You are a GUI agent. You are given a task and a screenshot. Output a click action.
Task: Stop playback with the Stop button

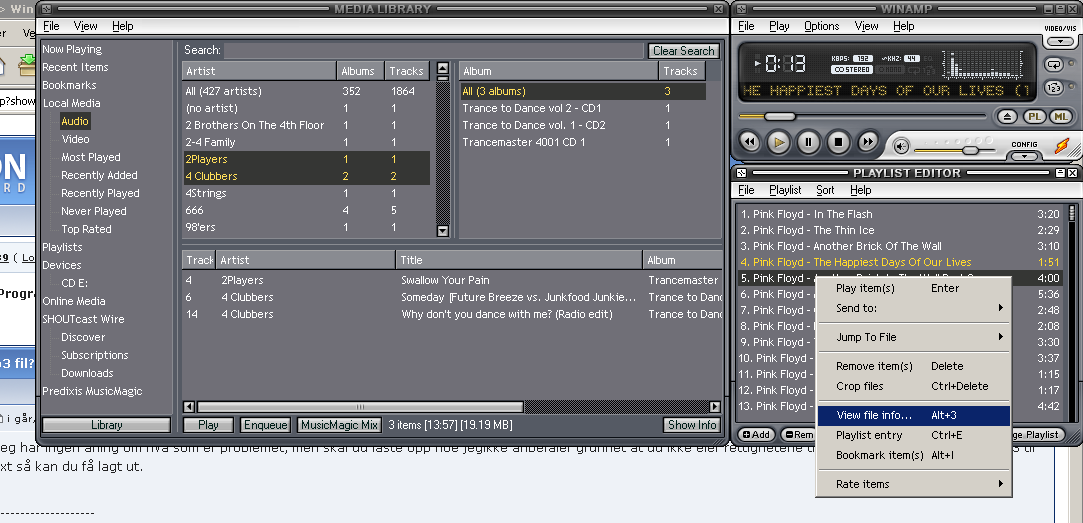[x=838, y=143]
